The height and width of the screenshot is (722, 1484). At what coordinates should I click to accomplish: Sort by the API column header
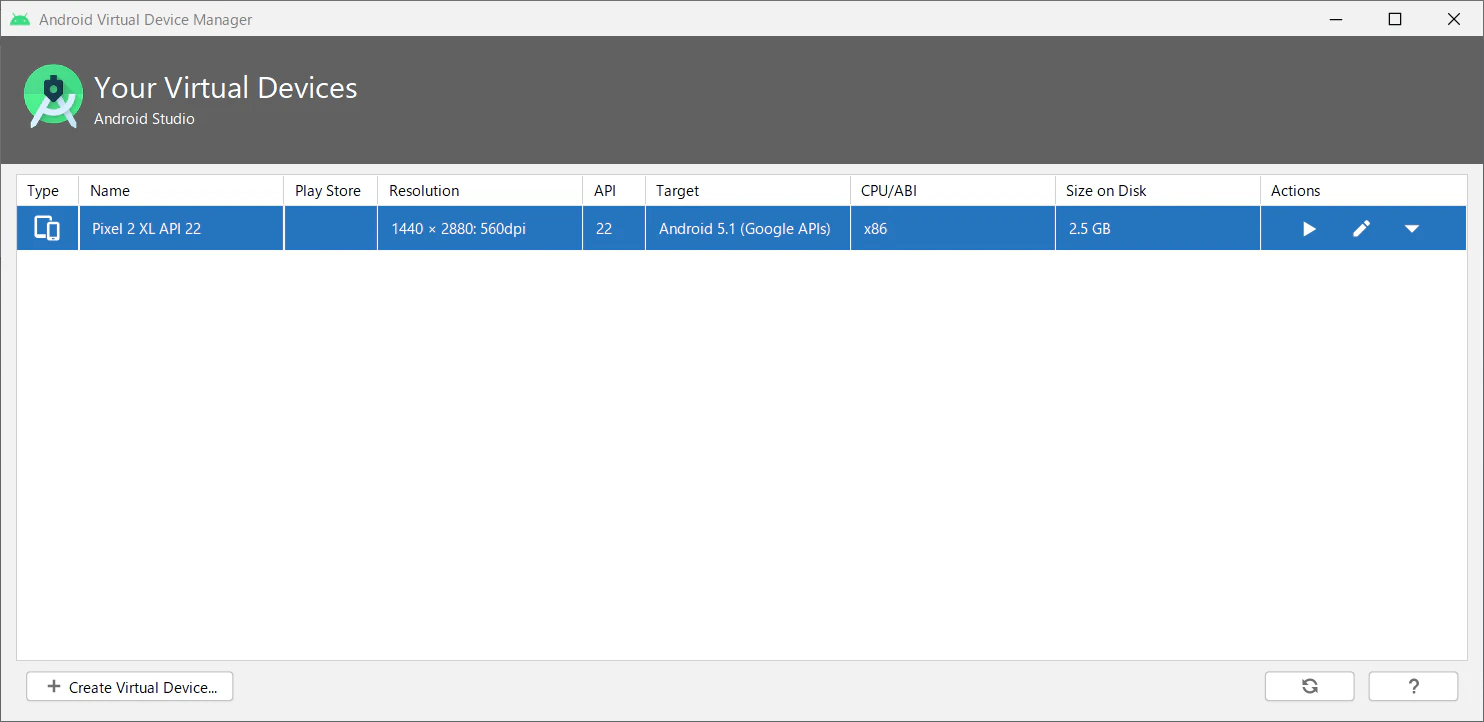614,191
